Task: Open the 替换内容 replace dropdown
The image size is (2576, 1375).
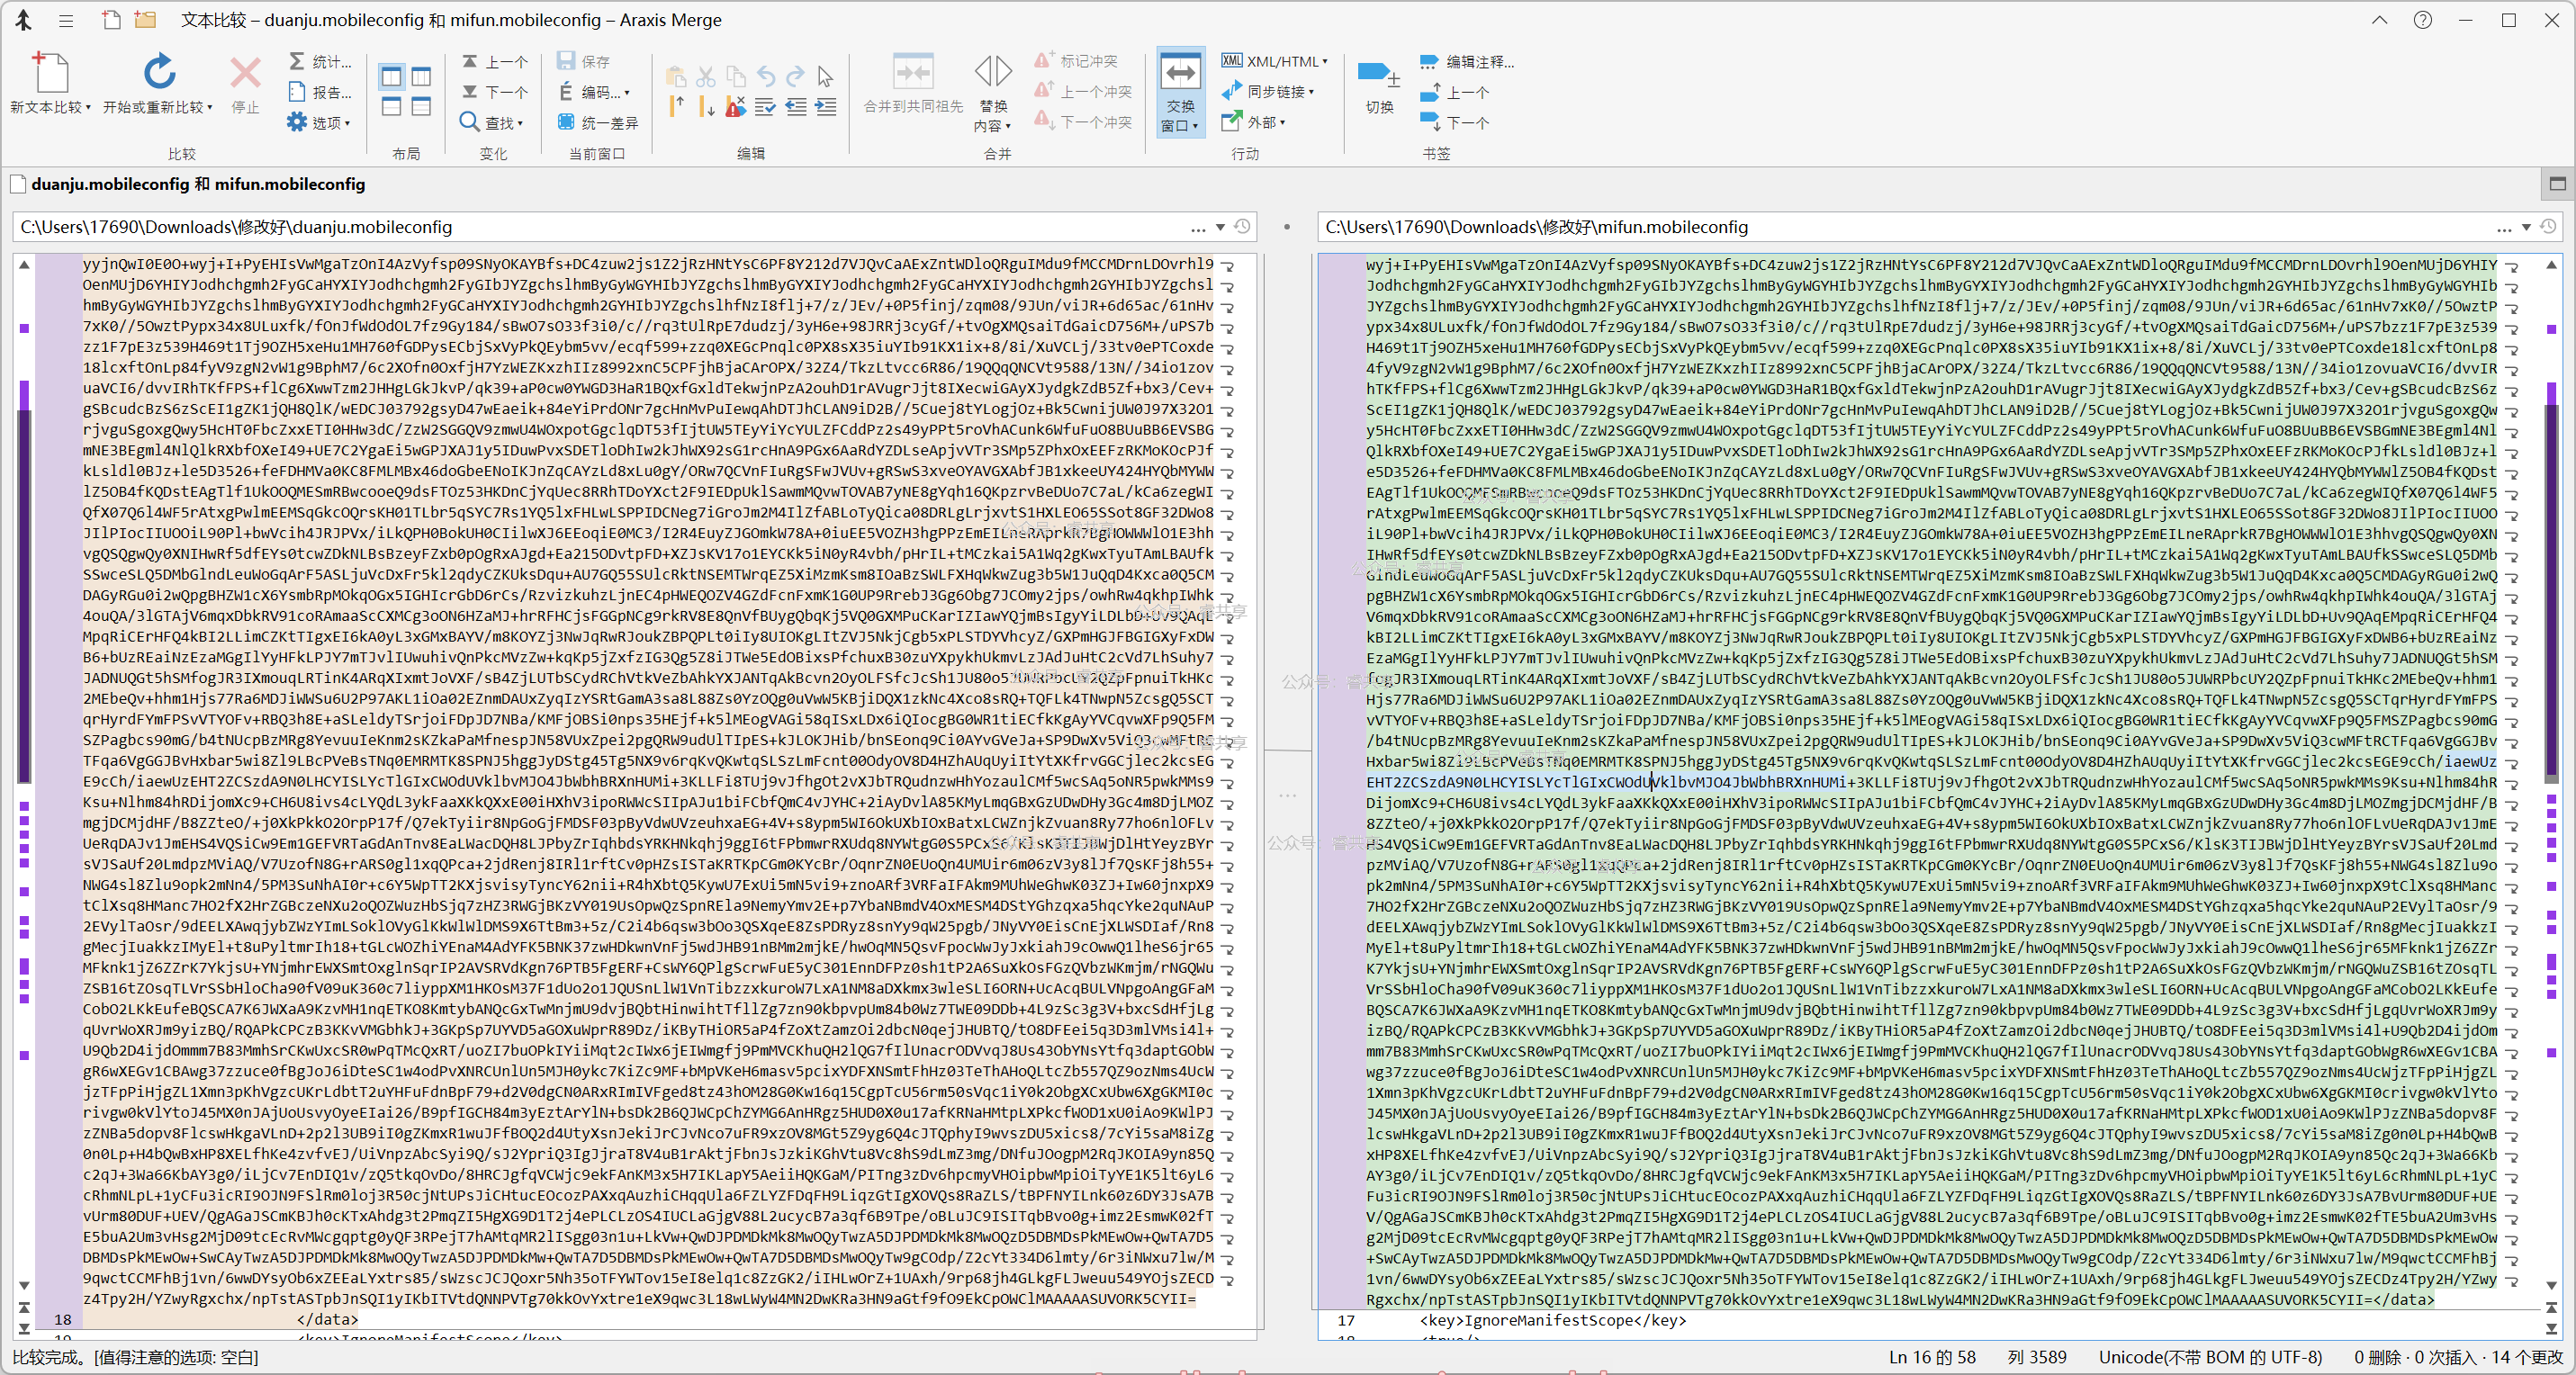Action: coord(993,92)
